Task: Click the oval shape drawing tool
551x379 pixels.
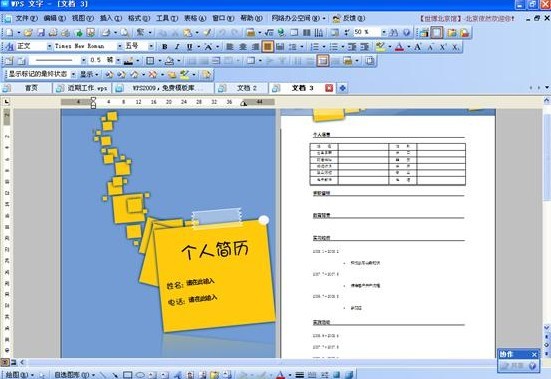Action: pos(140,375)
